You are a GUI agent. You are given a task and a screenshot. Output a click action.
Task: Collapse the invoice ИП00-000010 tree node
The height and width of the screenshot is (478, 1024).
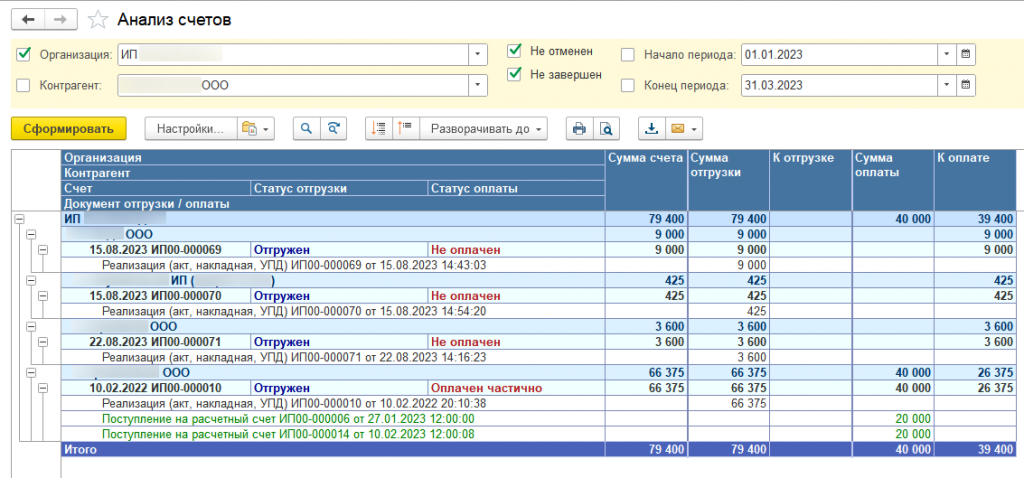pos(43,388)
